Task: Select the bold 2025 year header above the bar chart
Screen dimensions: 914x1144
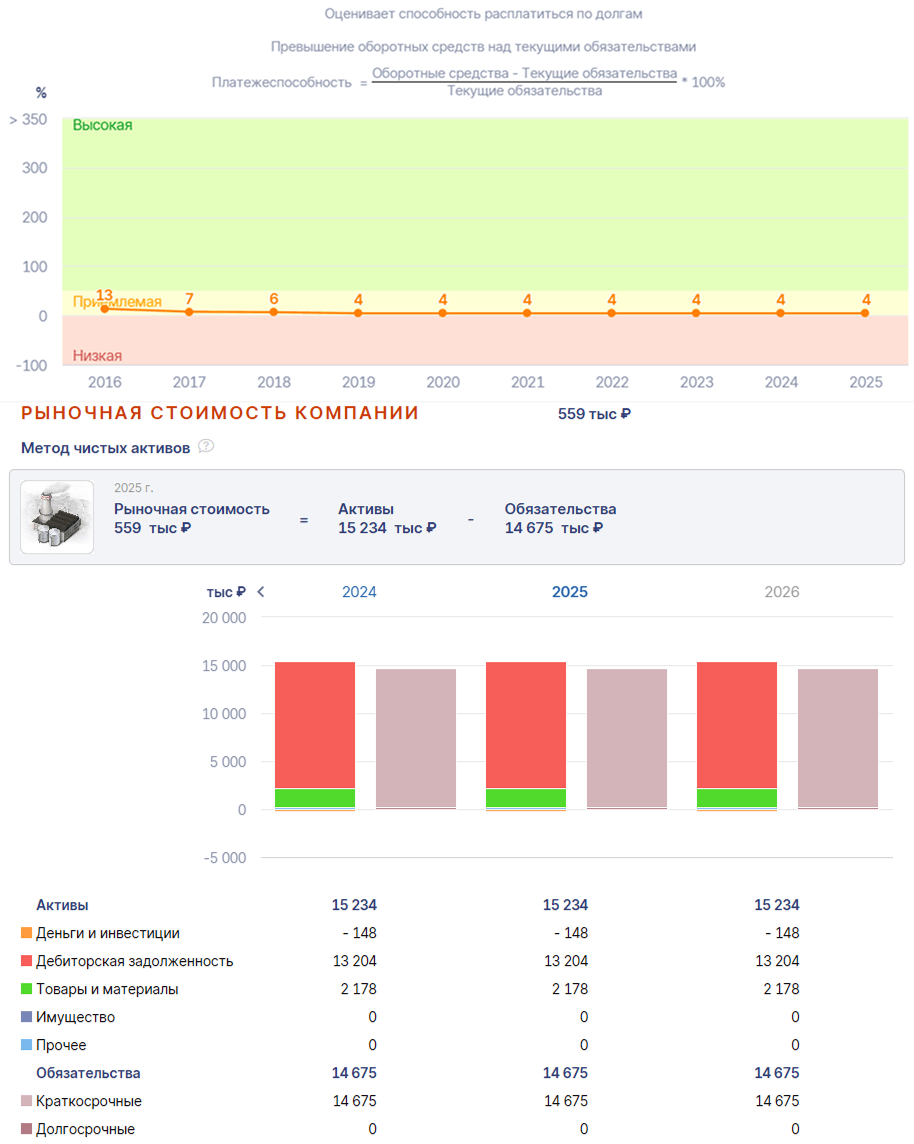Action: click(x=570, y=592)
